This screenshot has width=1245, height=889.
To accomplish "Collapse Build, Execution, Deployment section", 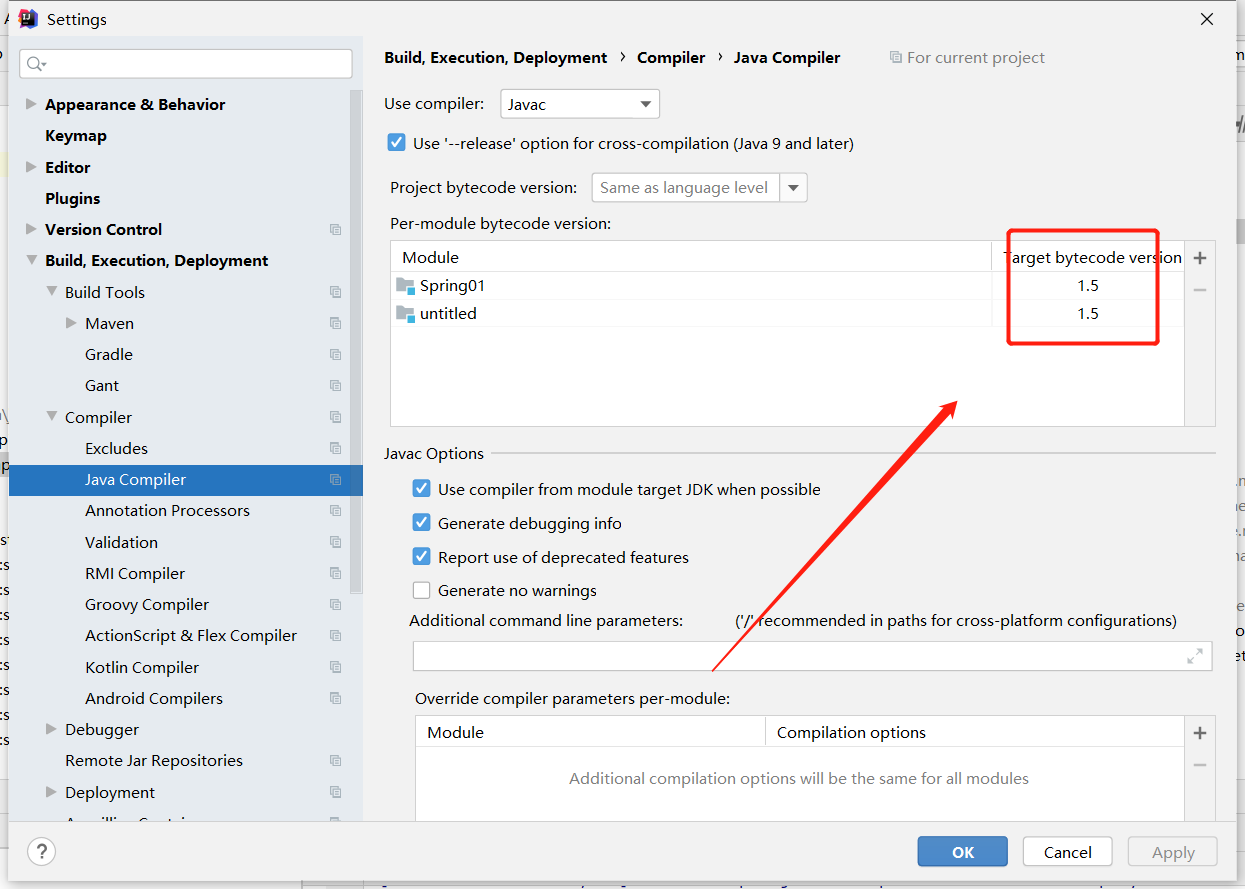I will (x=31, y=260).
